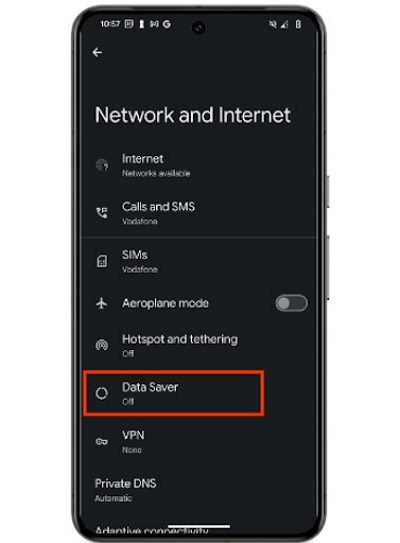400x543 pixels.
Task: Open SIMs Vodafone settings
Action: coord(199,261)
